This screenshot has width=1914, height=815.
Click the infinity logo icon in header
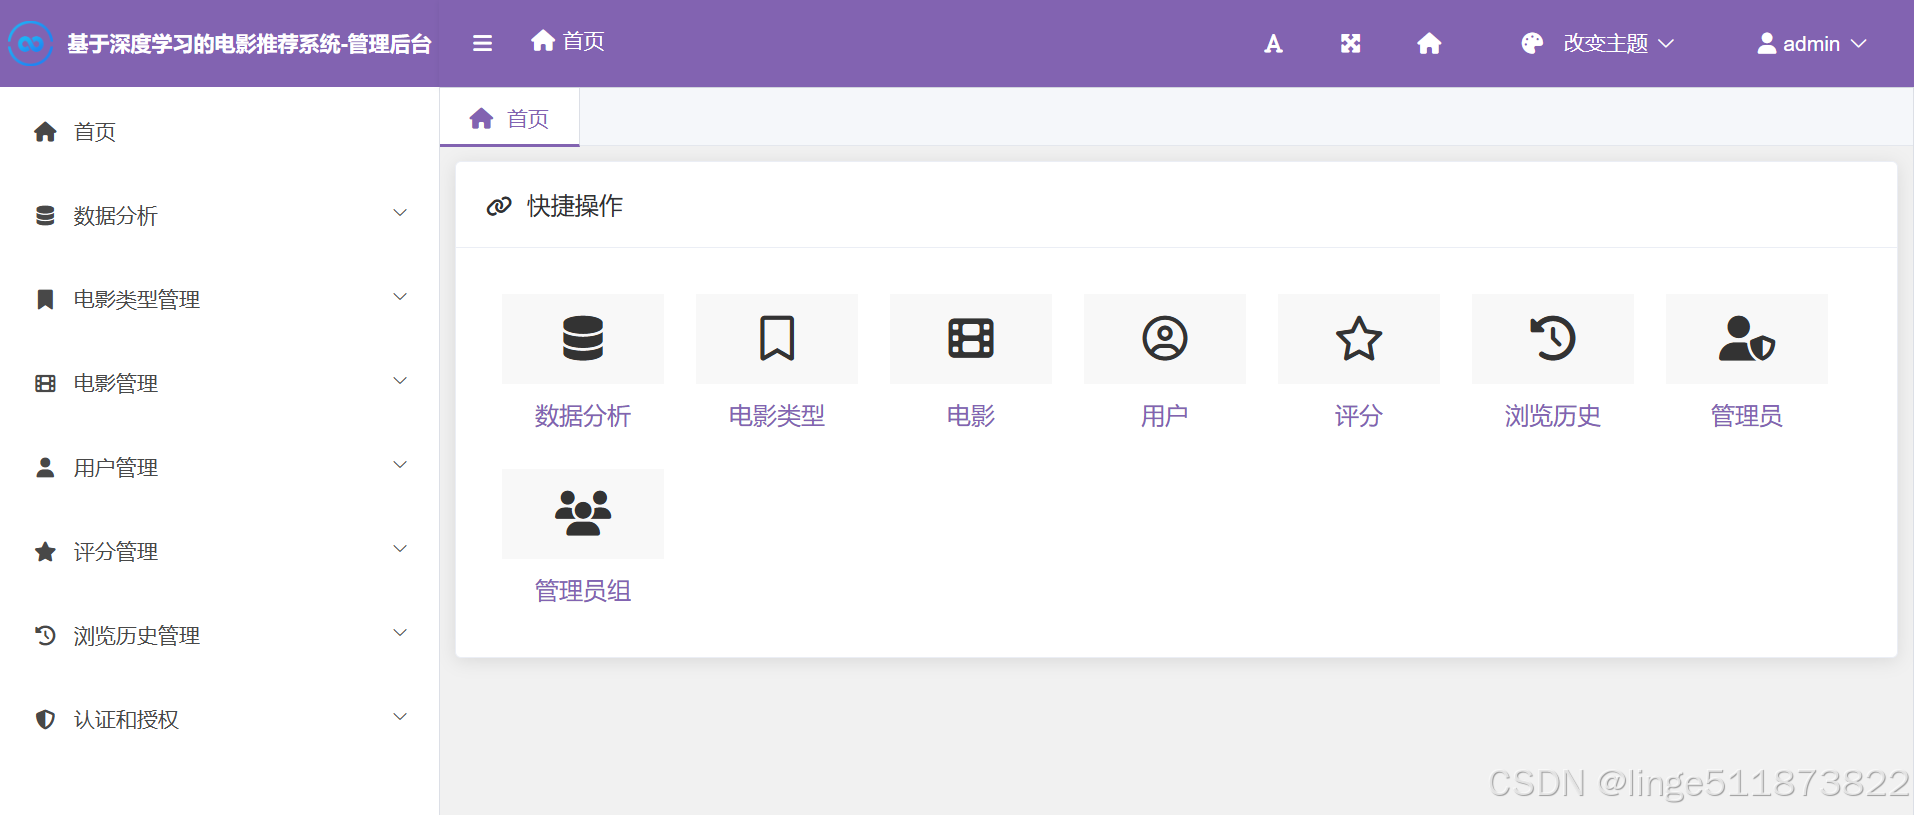point(30,43)
